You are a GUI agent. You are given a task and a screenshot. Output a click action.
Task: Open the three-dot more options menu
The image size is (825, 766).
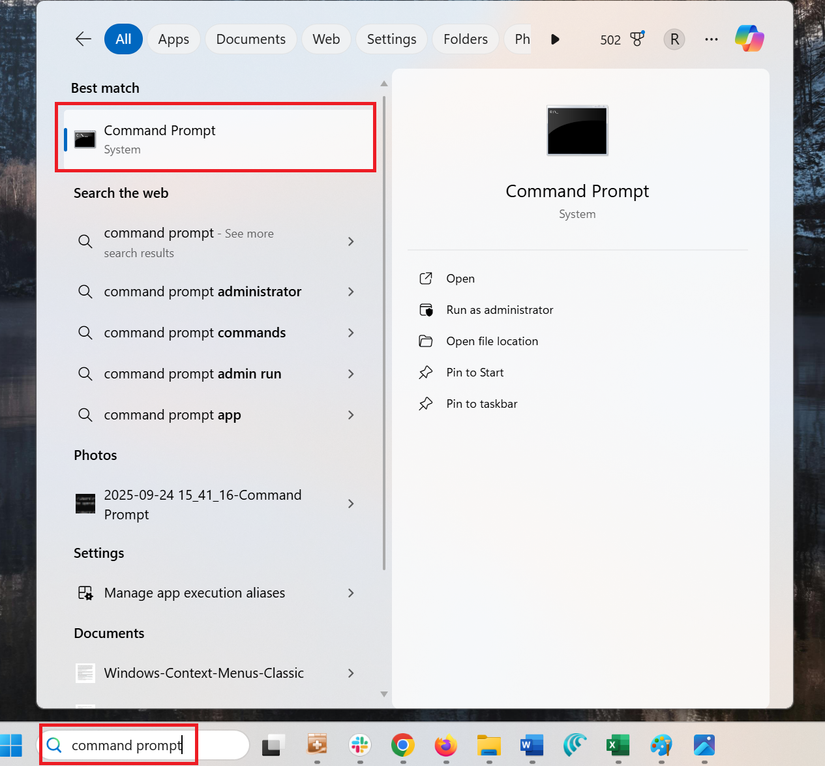[x=711, y=39]
